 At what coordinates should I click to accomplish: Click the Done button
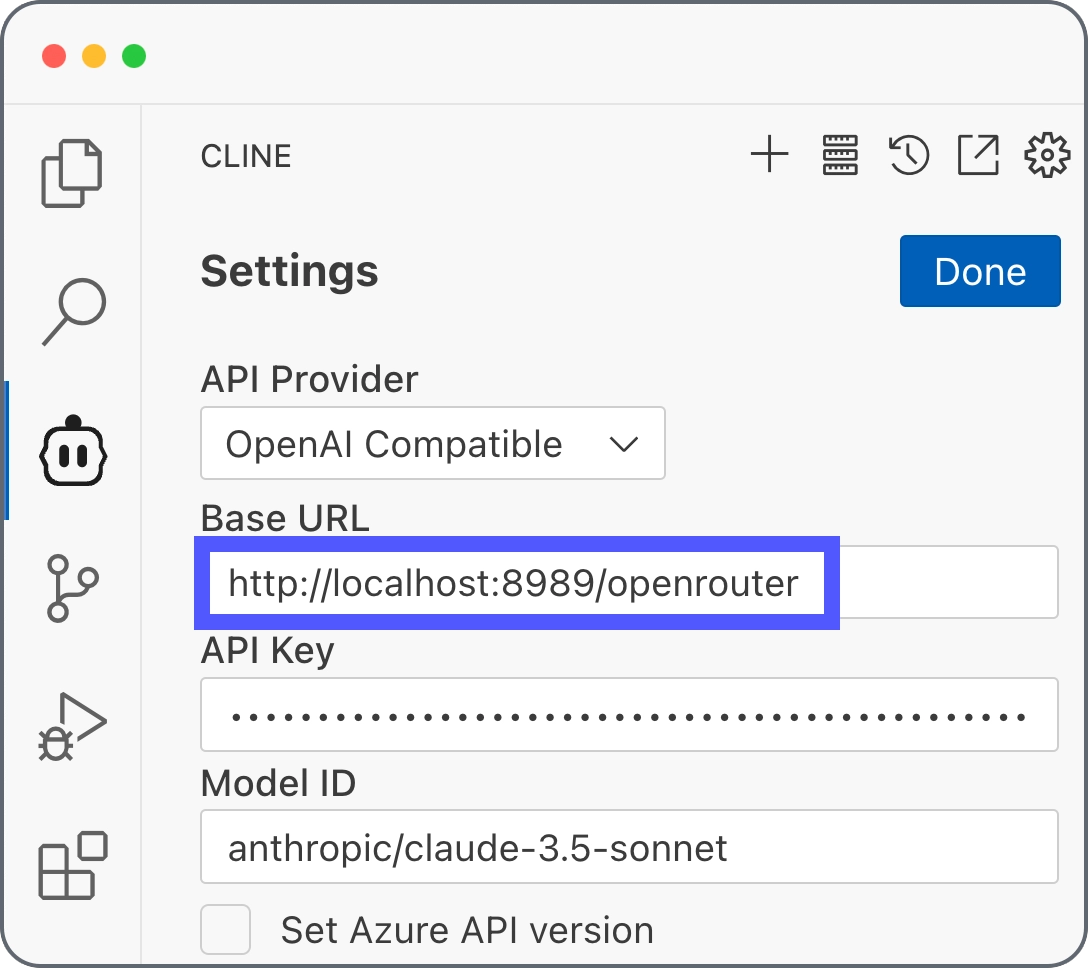980,271
